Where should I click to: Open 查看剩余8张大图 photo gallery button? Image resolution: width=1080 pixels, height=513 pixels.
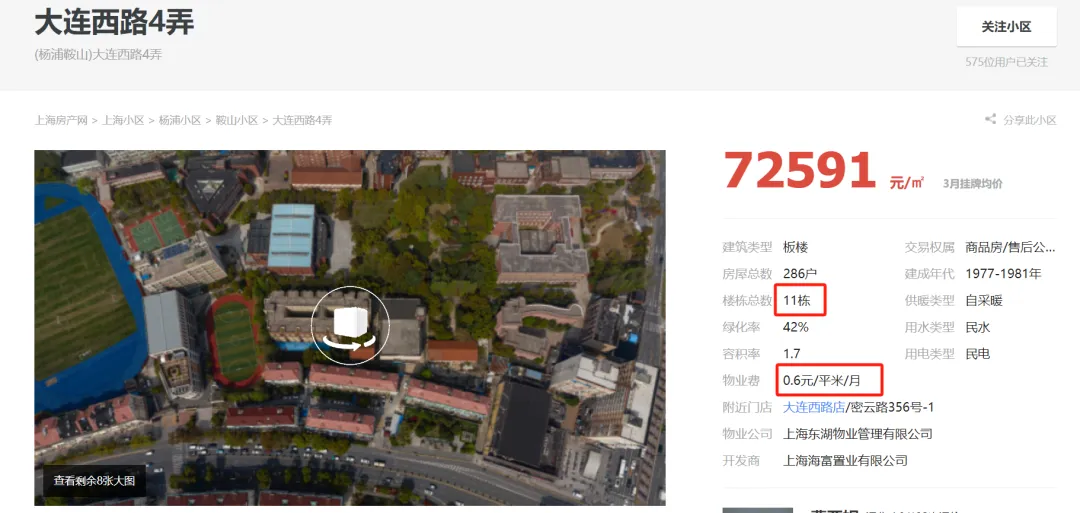94,480
